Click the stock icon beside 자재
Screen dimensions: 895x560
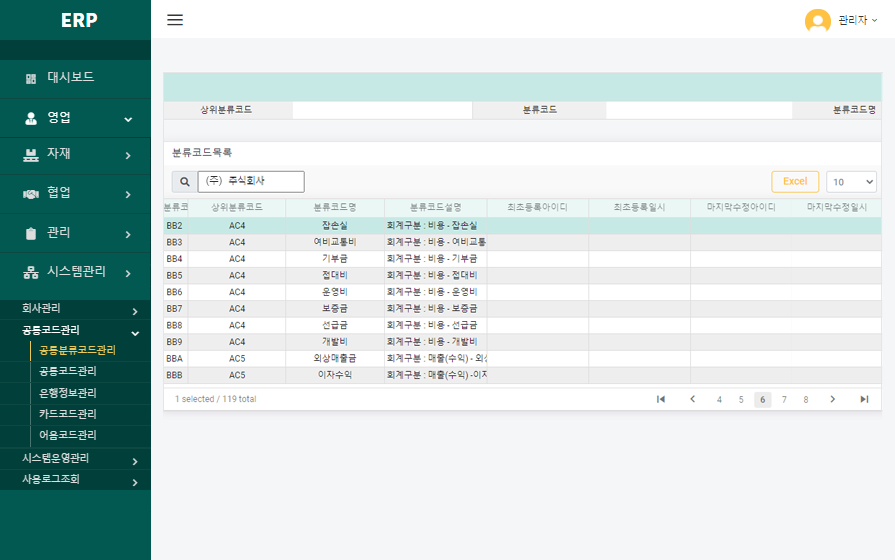click(31, 155)
